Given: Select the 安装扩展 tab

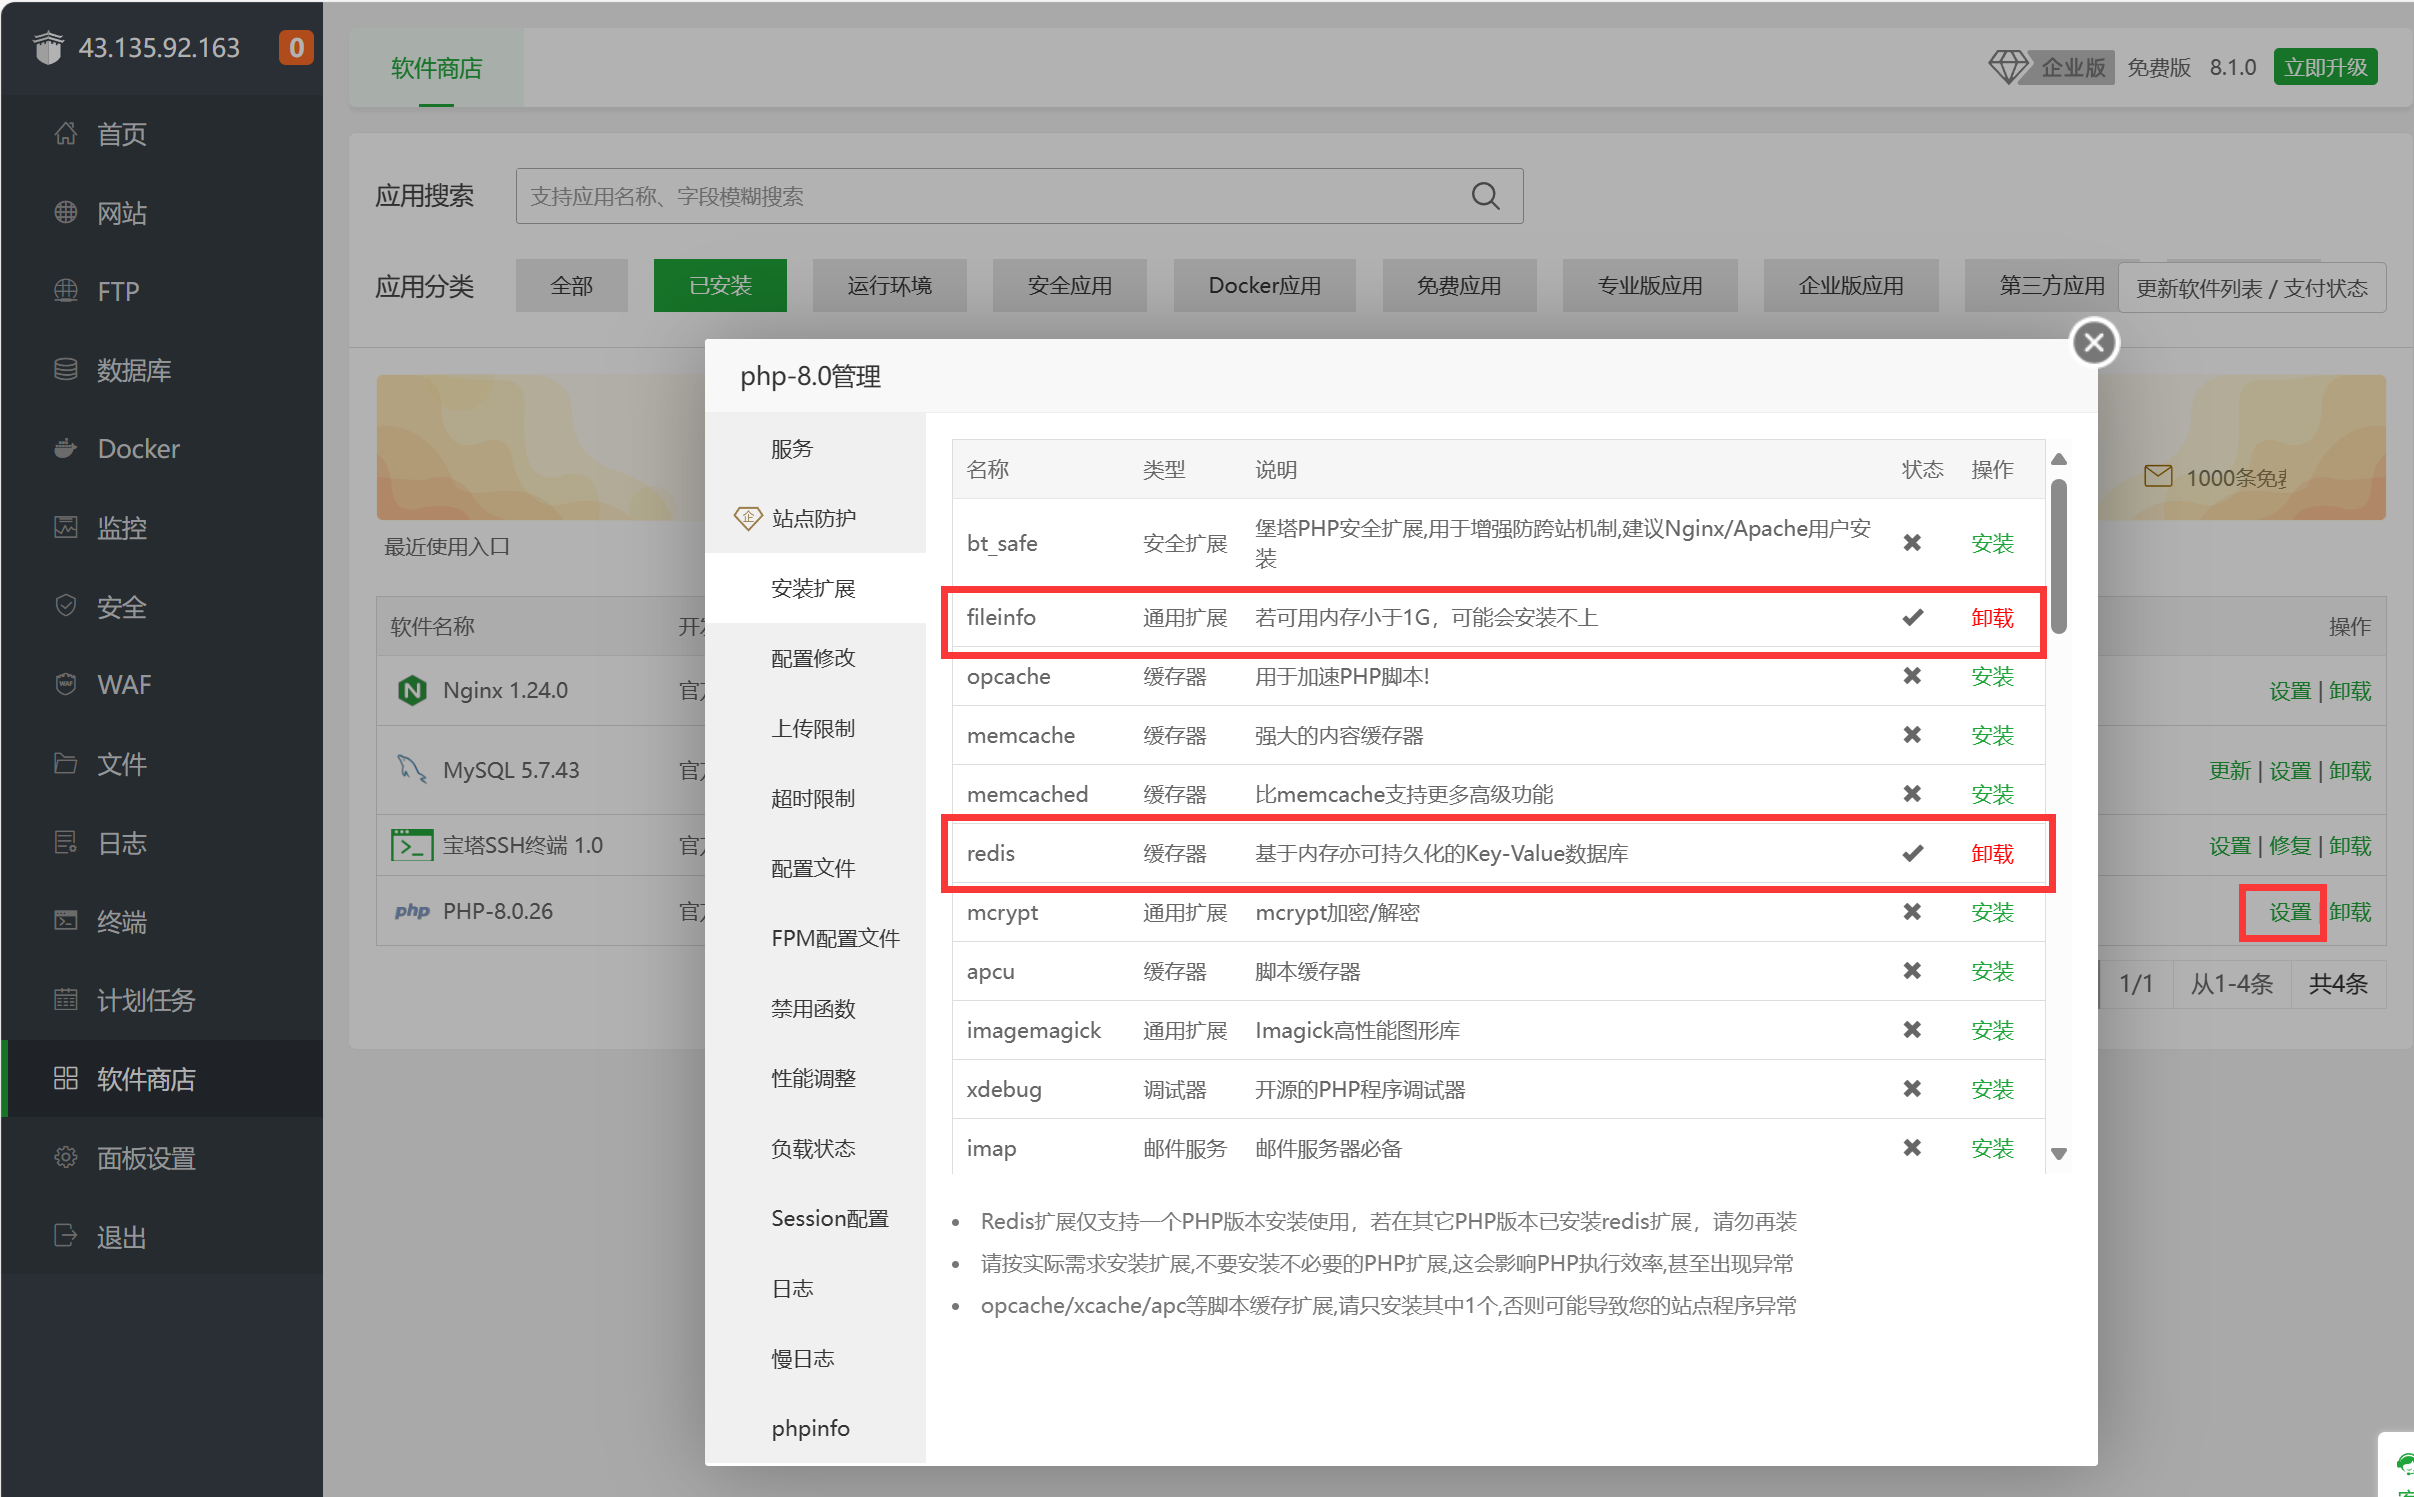Looking at the screenshot, I should [x=813, y=588].
